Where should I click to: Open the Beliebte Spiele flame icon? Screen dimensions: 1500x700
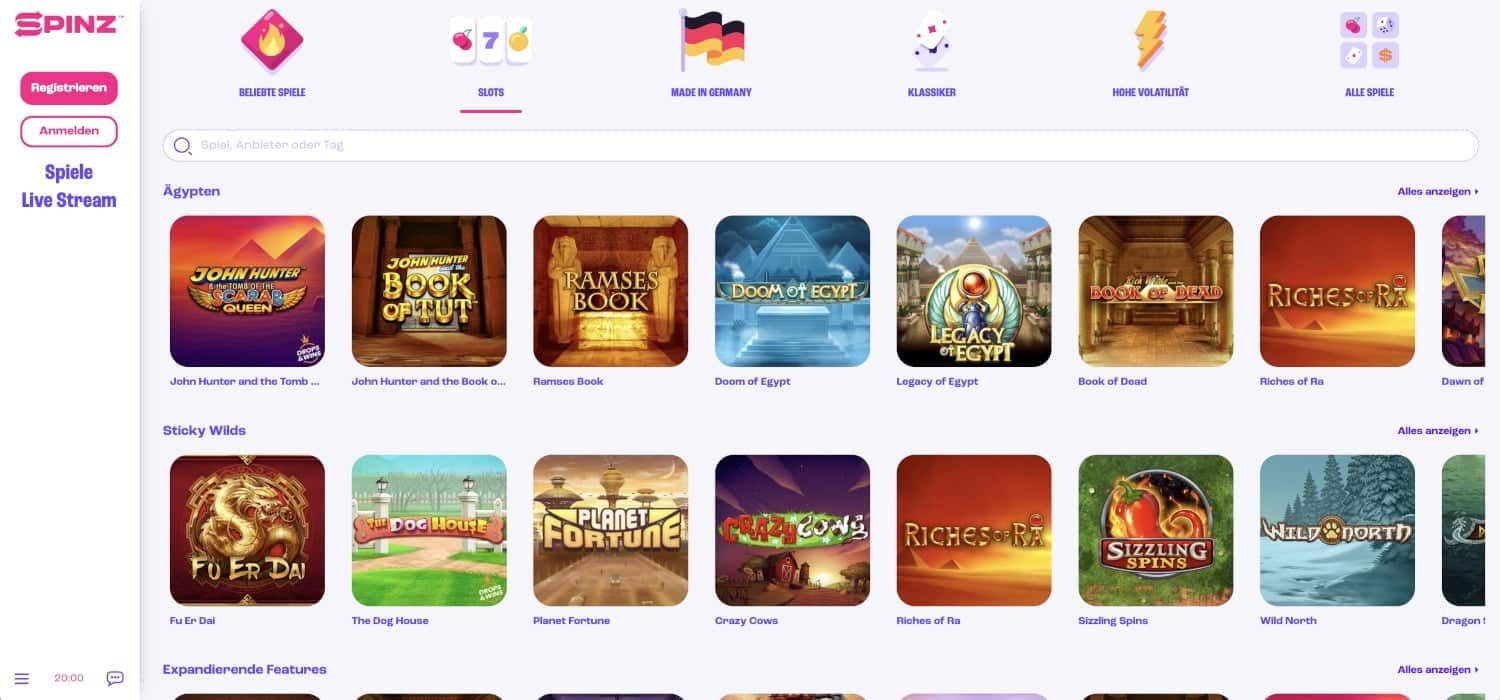[x=272, y=41]
